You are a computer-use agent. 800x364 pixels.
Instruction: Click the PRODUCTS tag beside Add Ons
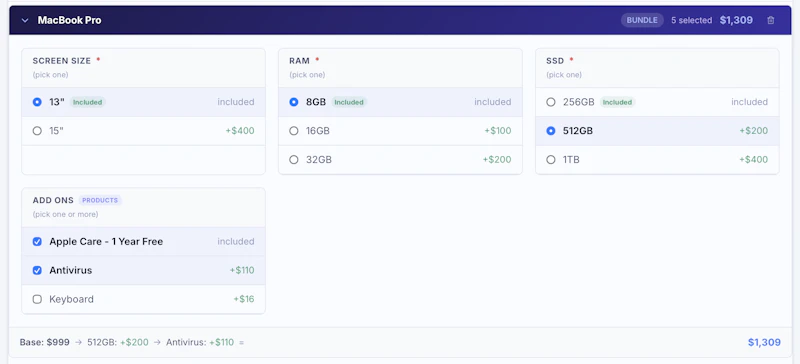point(100,200)
